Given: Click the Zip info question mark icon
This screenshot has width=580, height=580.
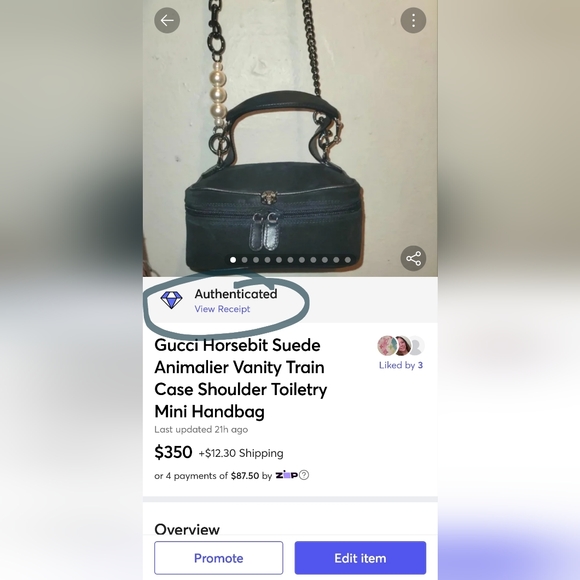Looking at the screenshot, I should coord(304,475).
